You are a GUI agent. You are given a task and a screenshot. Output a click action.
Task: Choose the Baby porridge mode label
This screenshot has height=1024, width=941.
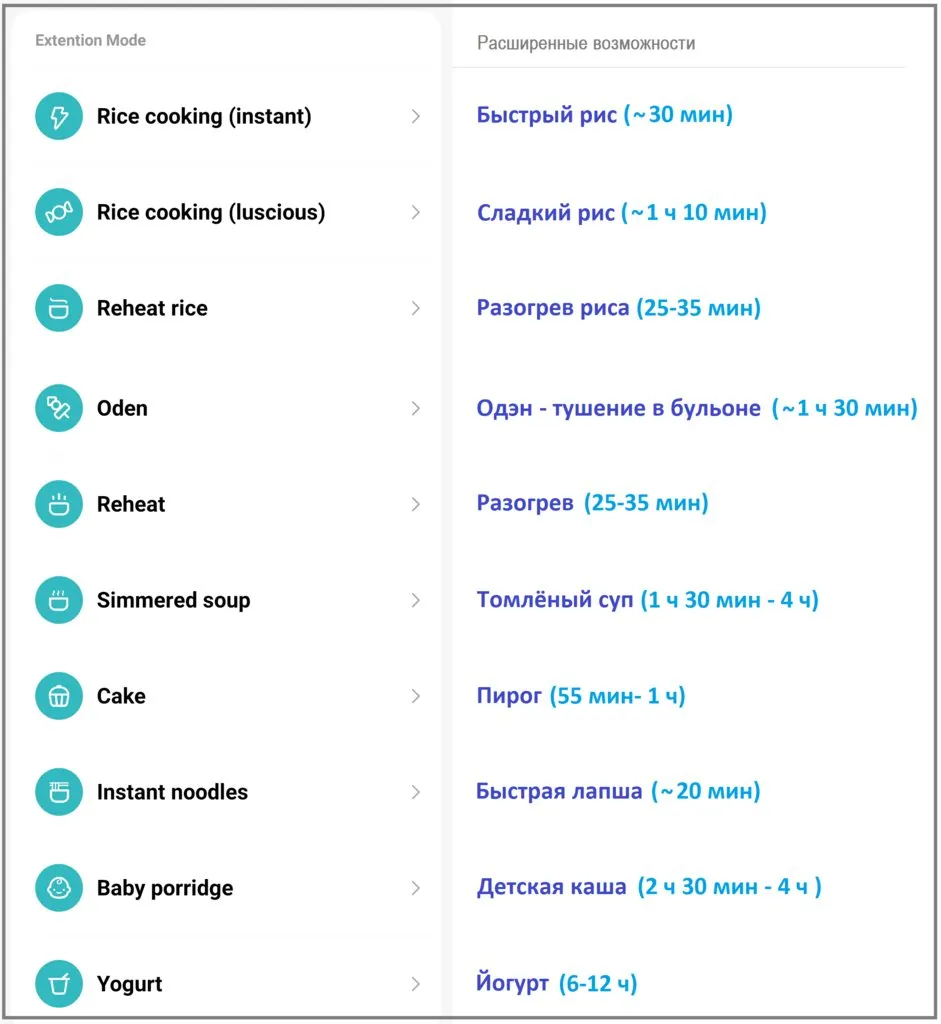(165, 888)
